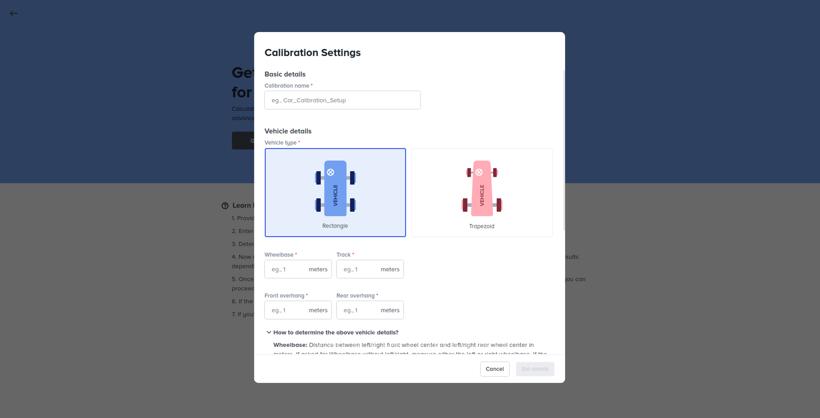Collapse the vehicle details help chevron
This screenshot has height=418, width=820.
click(268, 332)
